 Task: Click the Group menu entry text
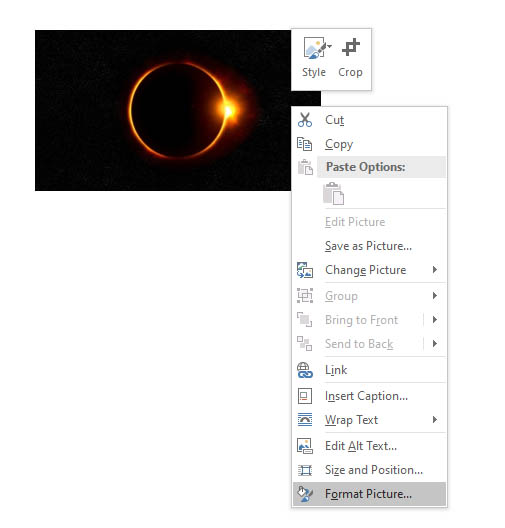(x=341, y=296)
